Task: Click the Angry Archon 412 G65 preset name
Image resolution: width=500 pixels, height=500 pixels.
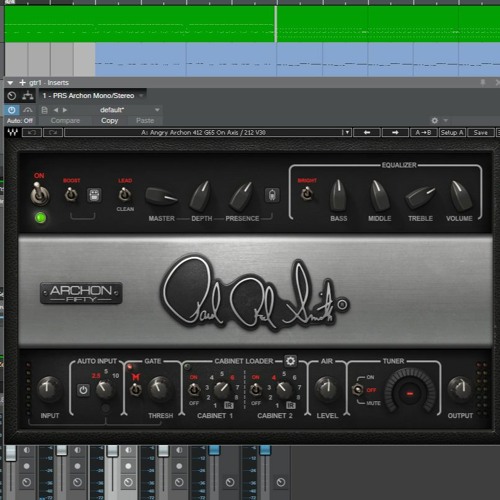Action: coord(203,133)
